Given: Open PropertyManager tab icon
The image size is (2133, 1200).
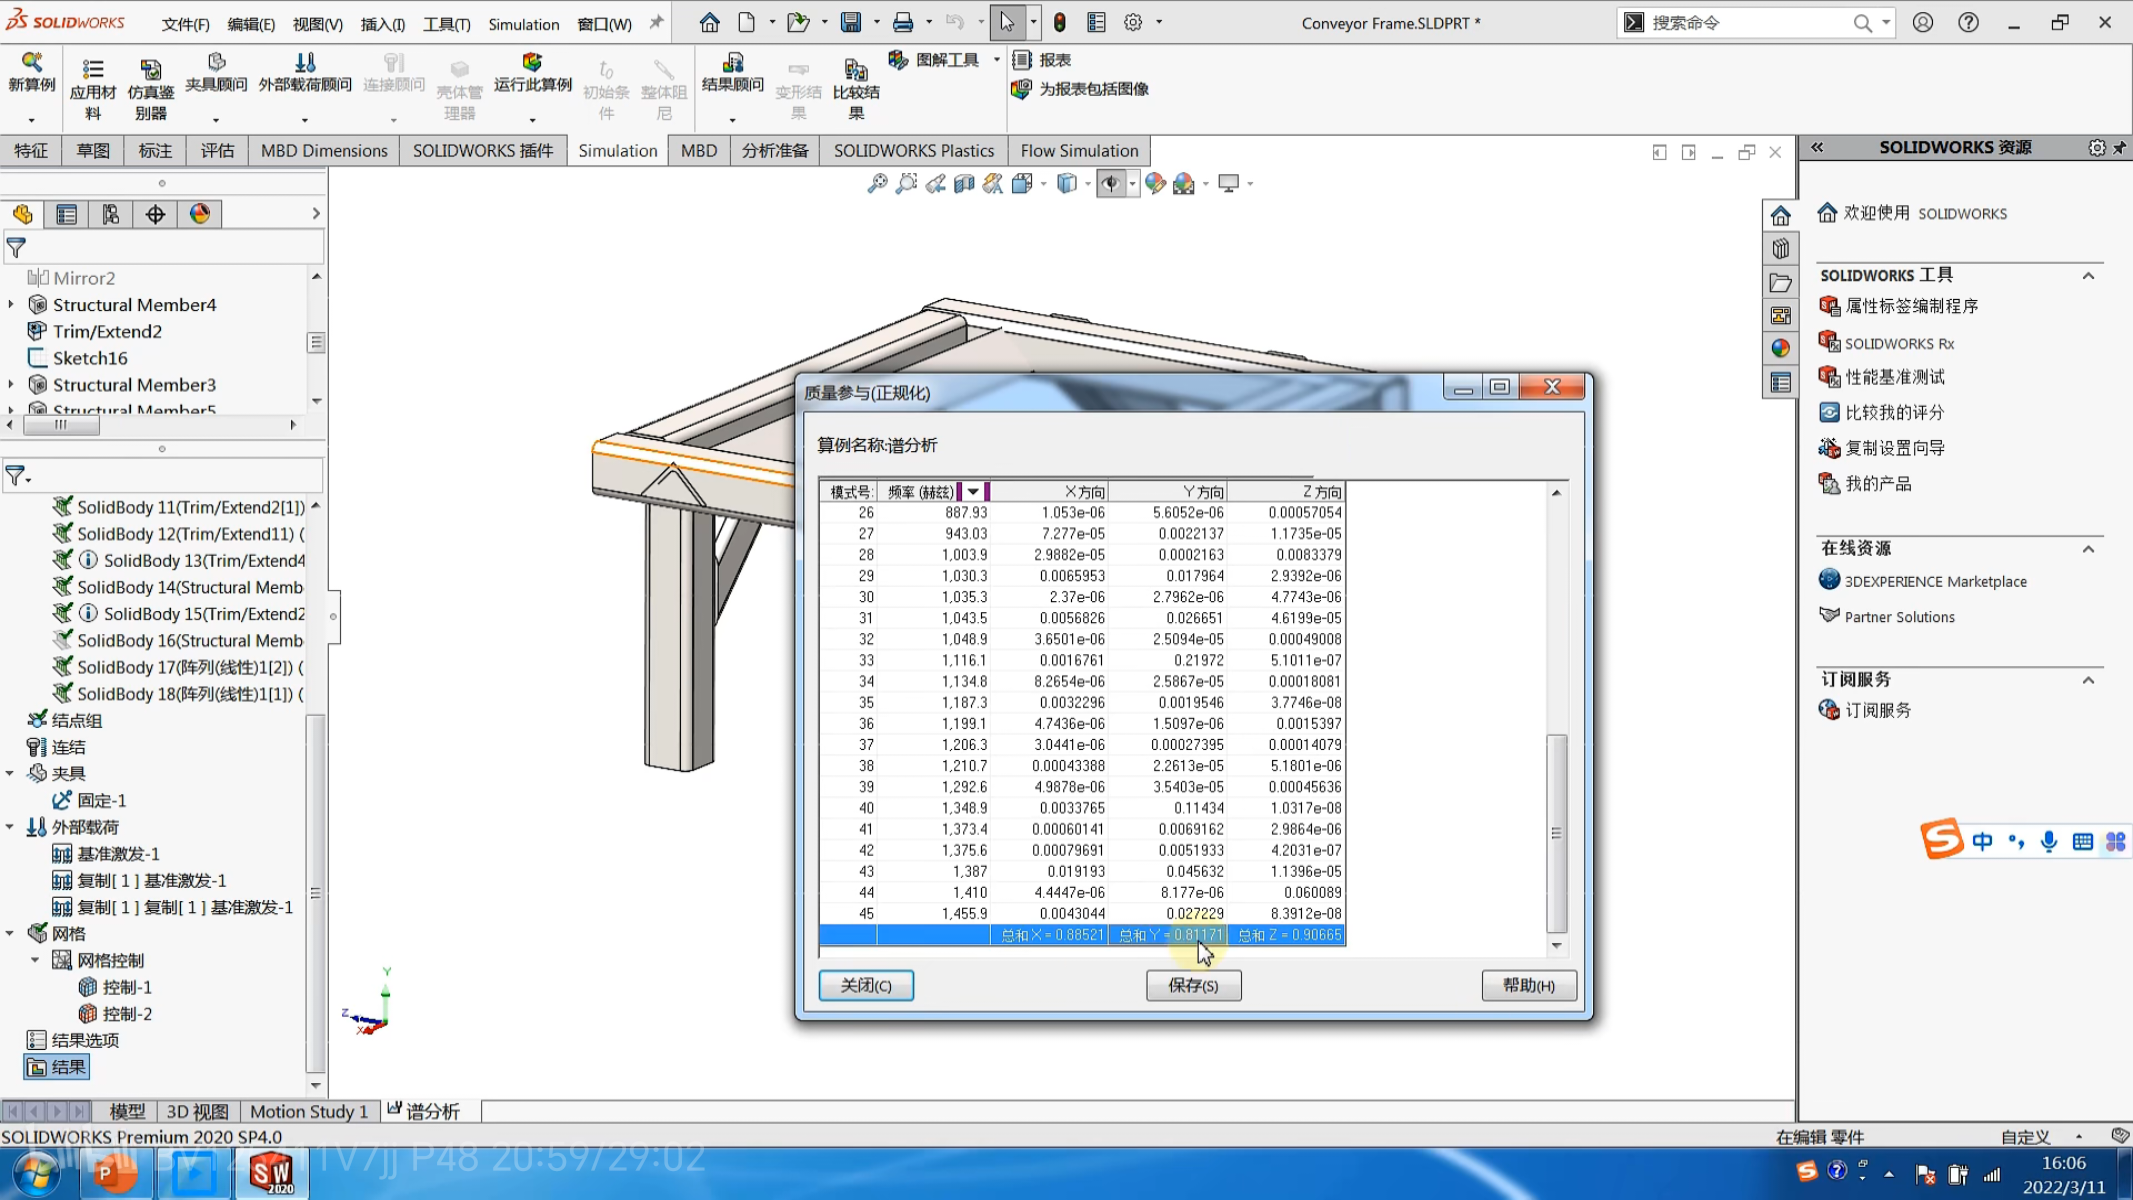Looking at the screenshot, I should click(67, 214).
